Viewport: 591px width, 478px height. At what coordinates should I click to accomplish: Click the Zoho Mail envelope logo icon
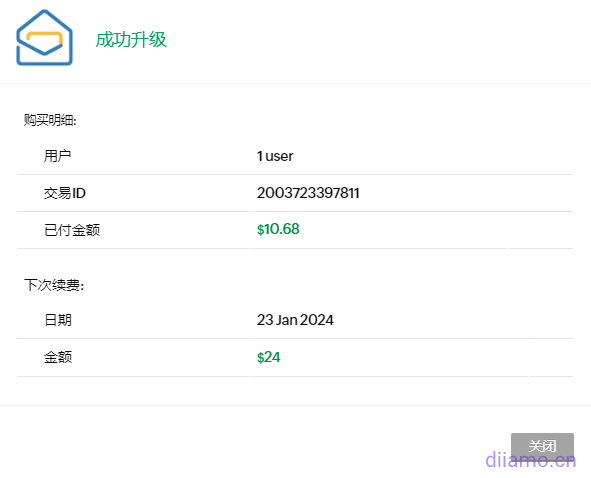(x=44, y=38)
